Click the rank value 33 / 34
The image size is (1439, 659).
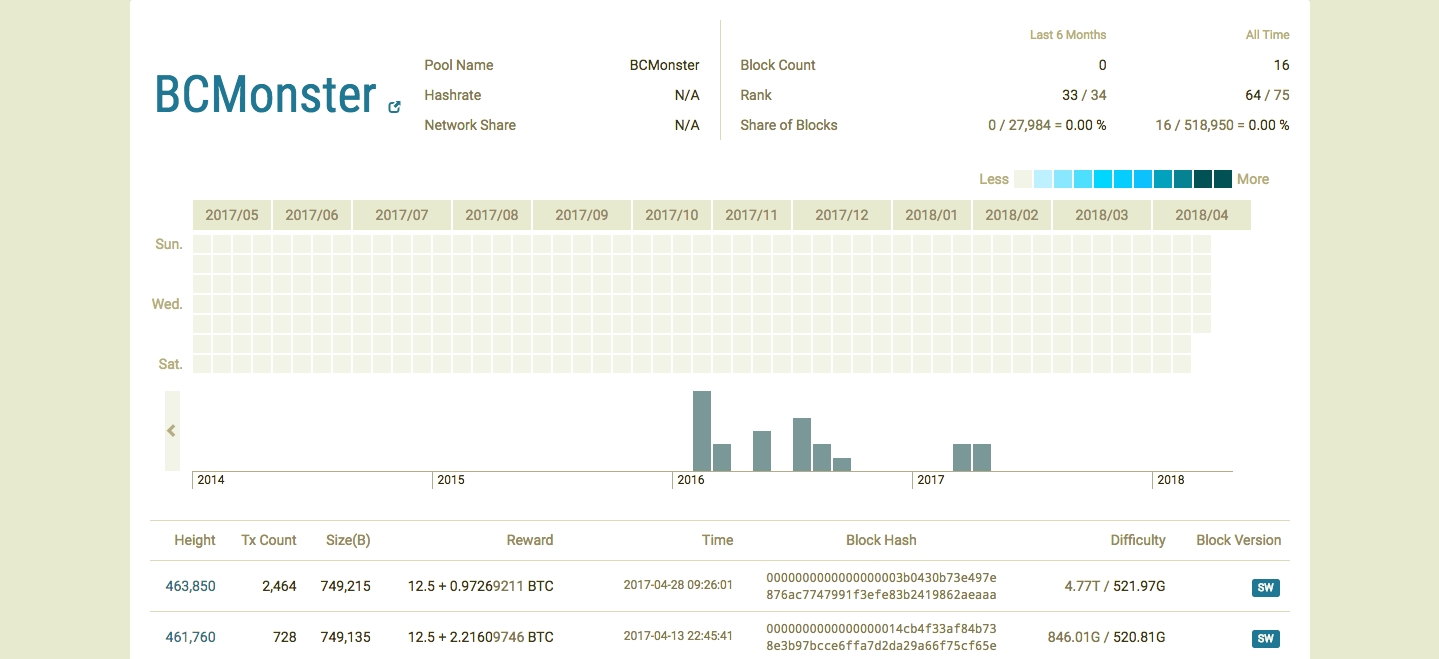tap(1084, 95)
